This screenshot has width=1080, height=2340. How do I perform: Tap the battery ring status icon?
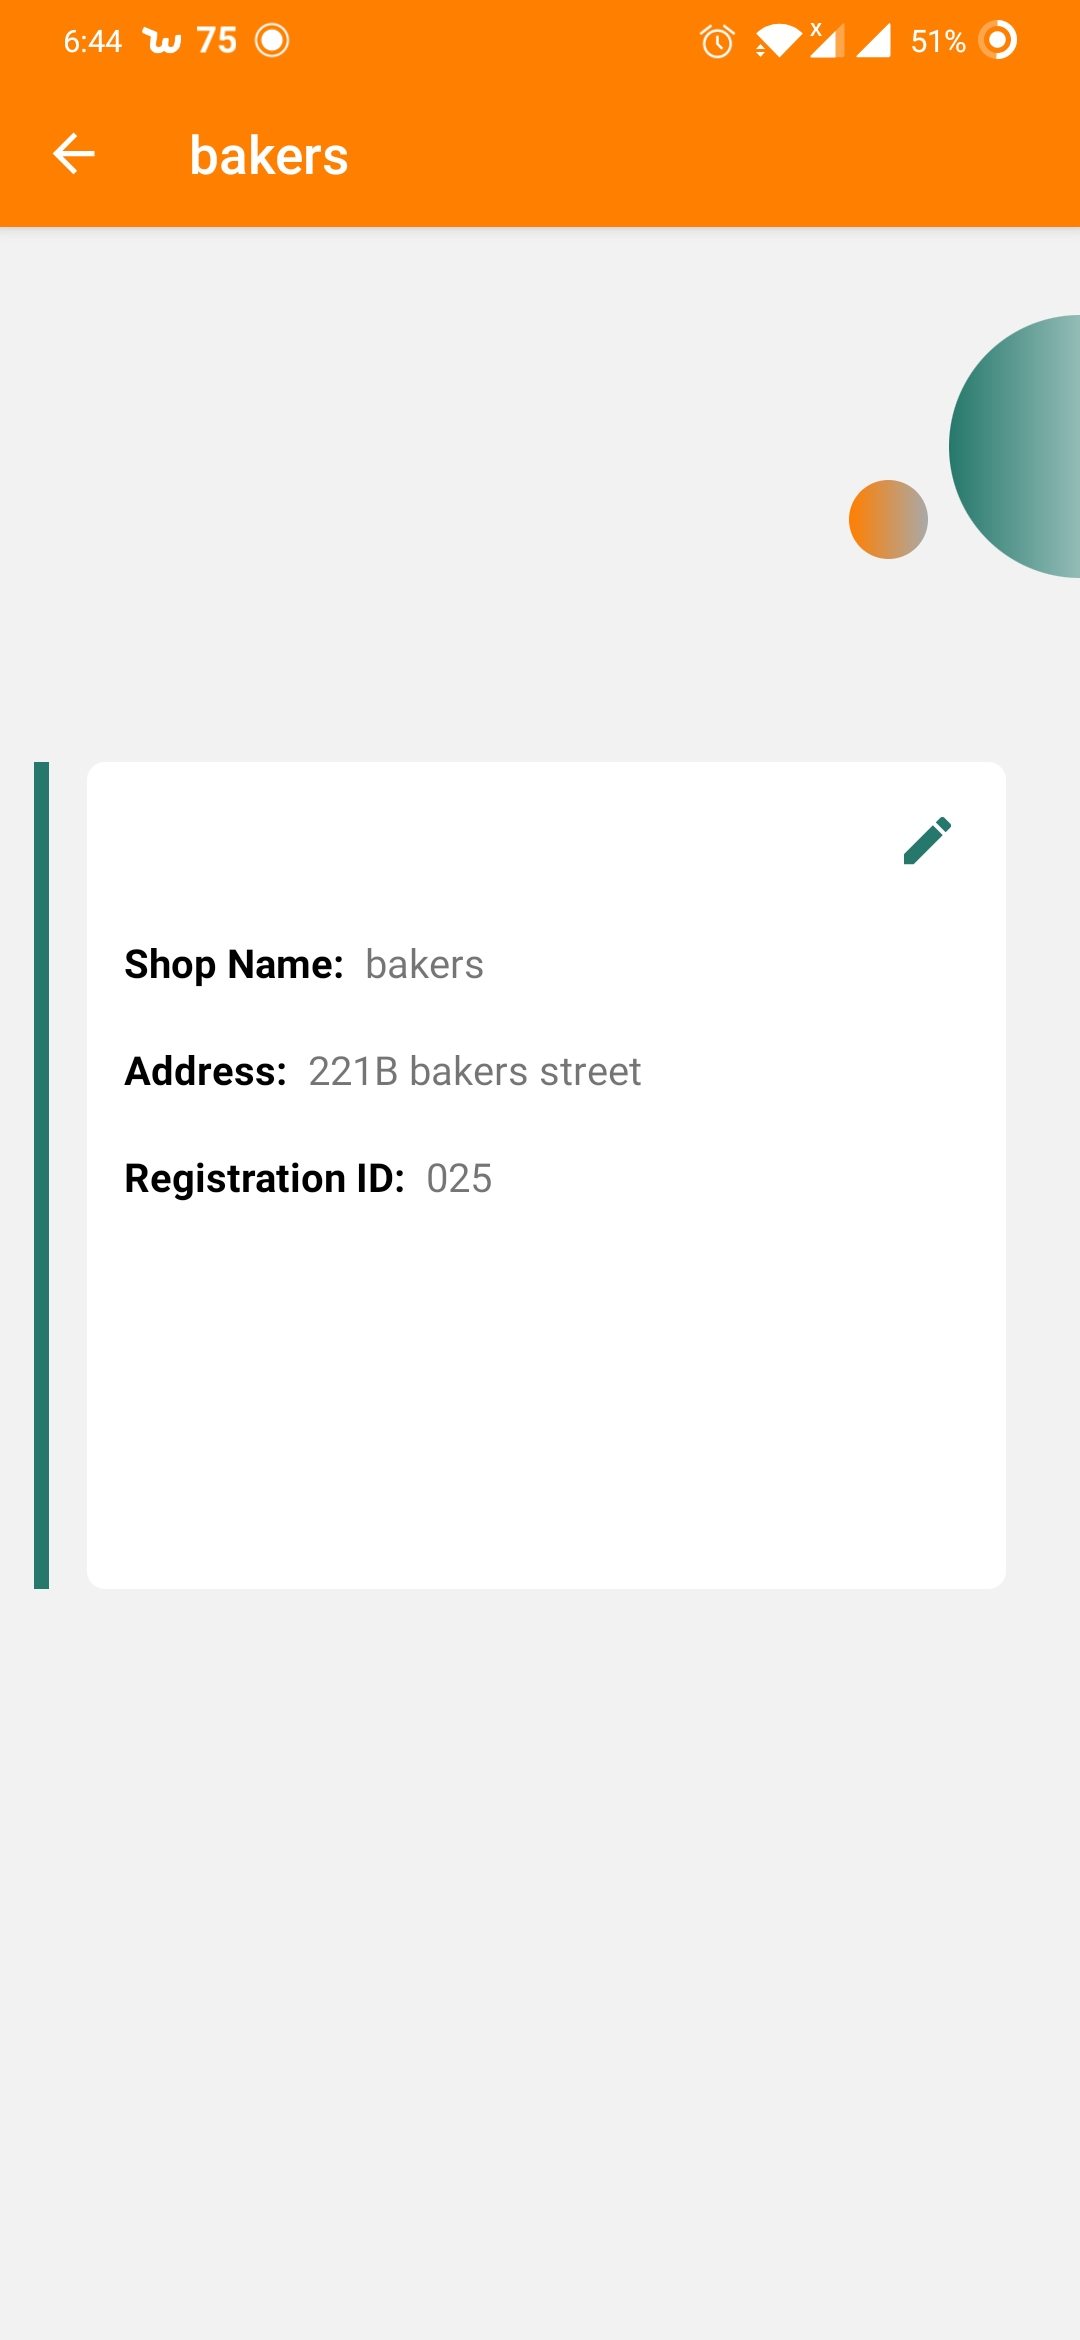997,40
